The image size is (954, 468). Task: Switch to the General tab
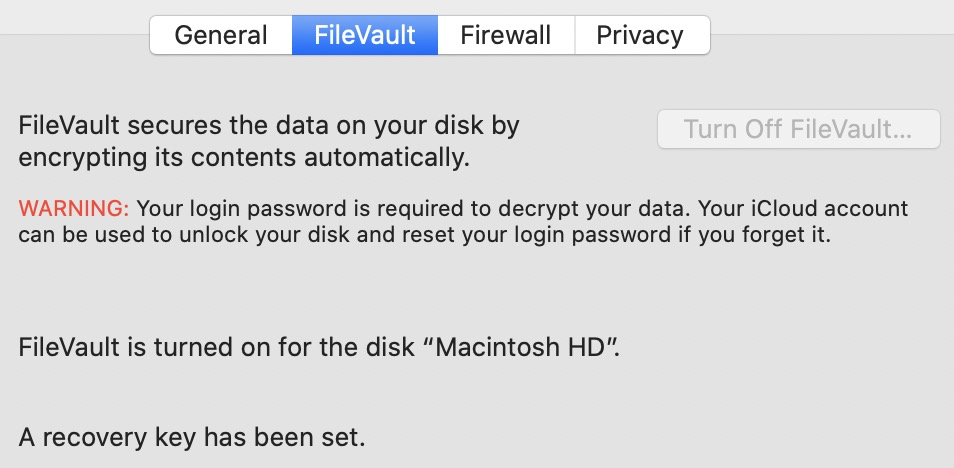pos(221,36)
